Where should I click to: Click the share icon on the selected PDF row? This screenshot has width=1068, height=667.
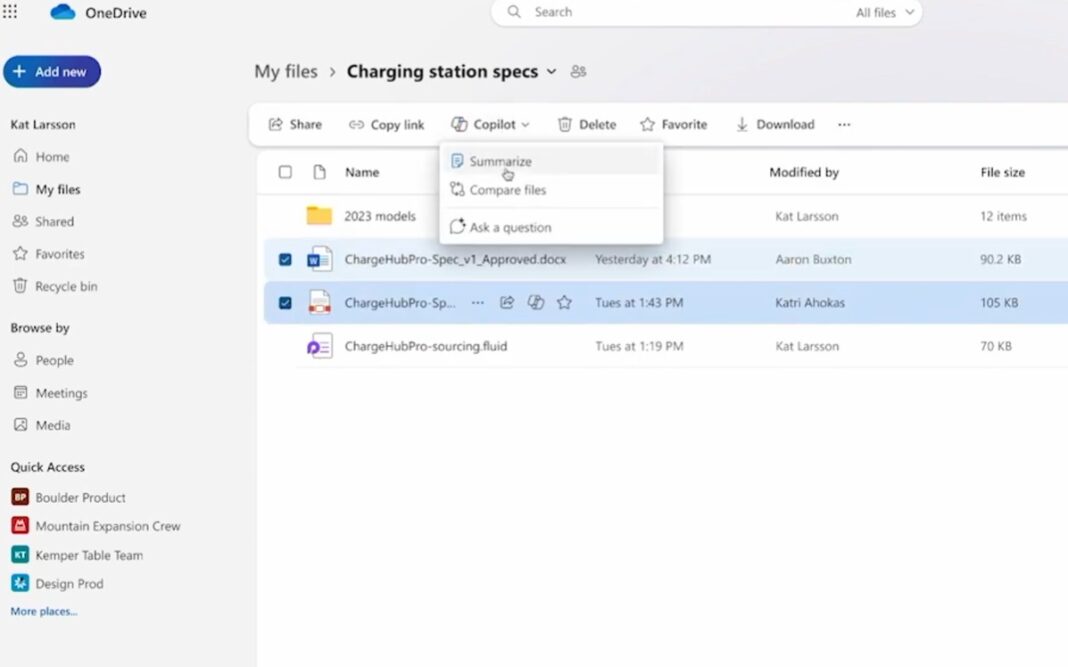507,303
